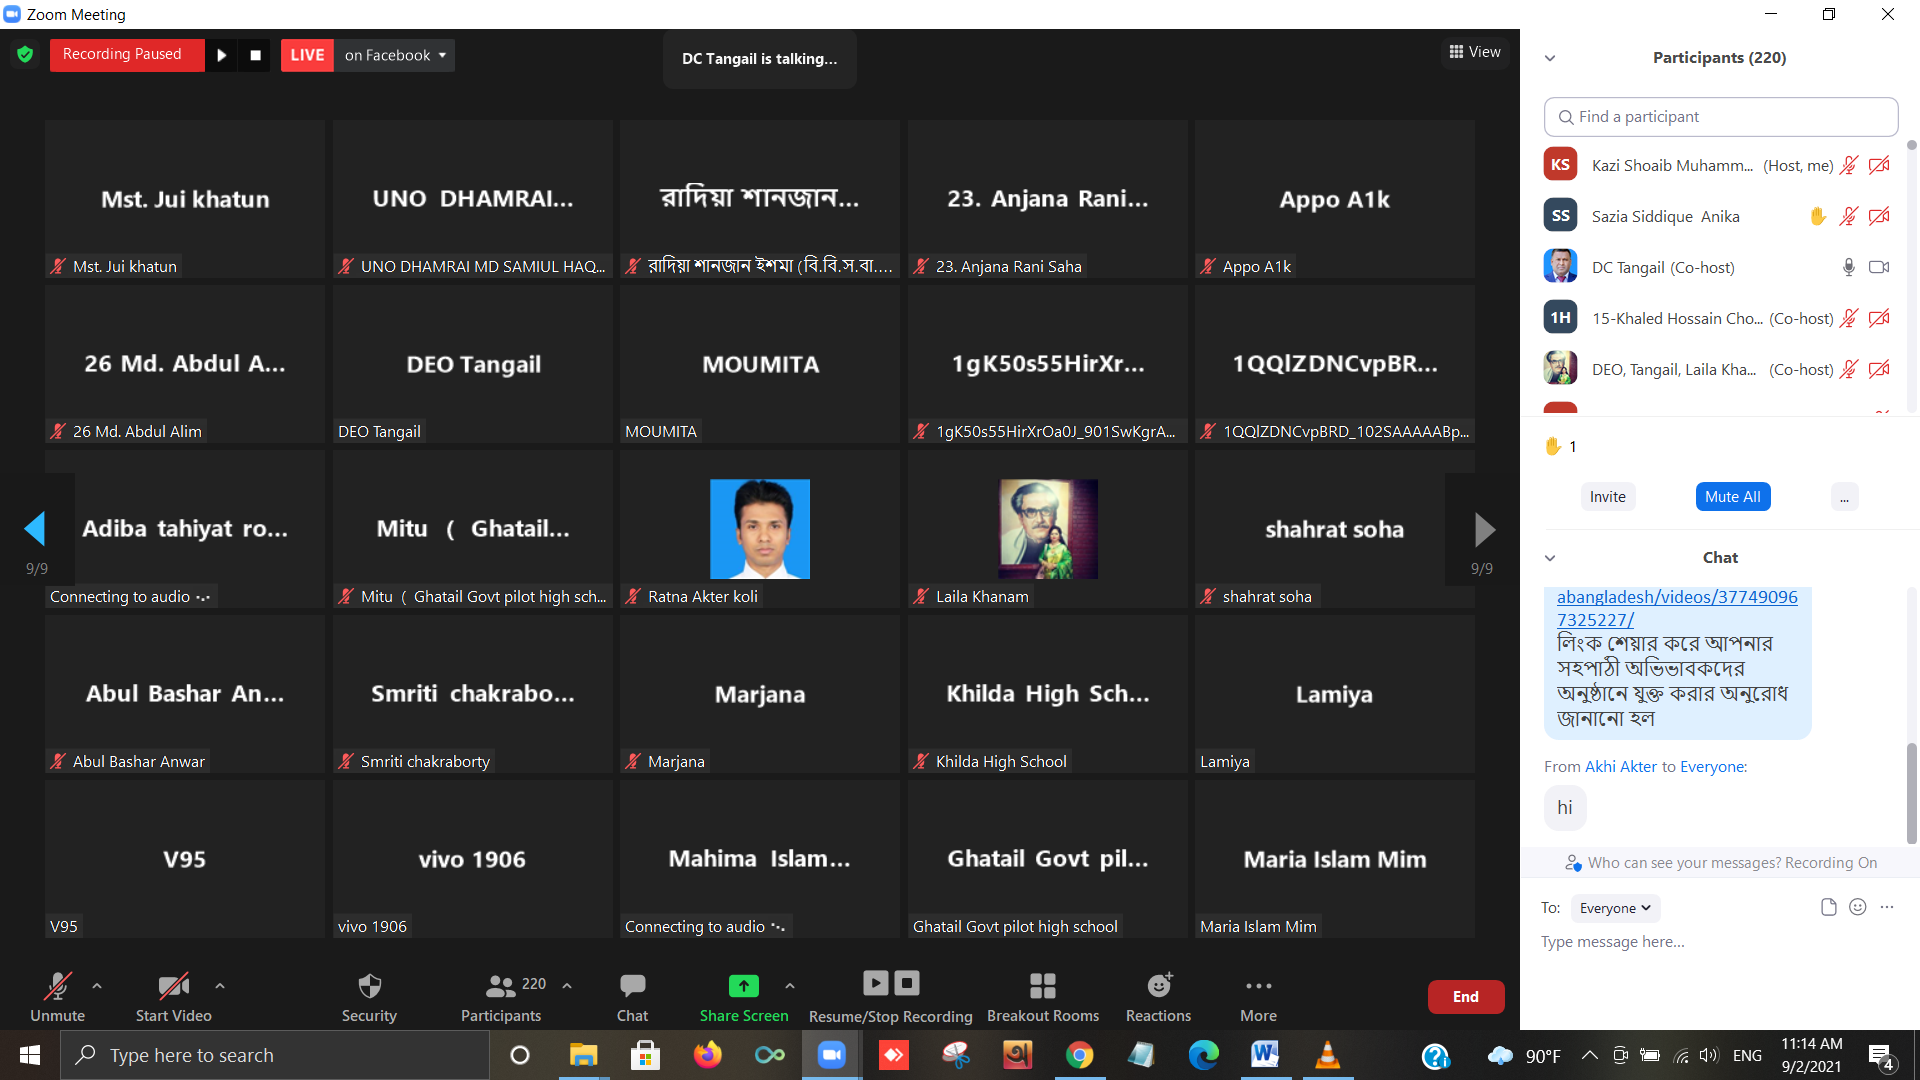Open Firefox from taskbar
The height and width of the screenshot is (1080, 1920).
[x=707, y=1055]
